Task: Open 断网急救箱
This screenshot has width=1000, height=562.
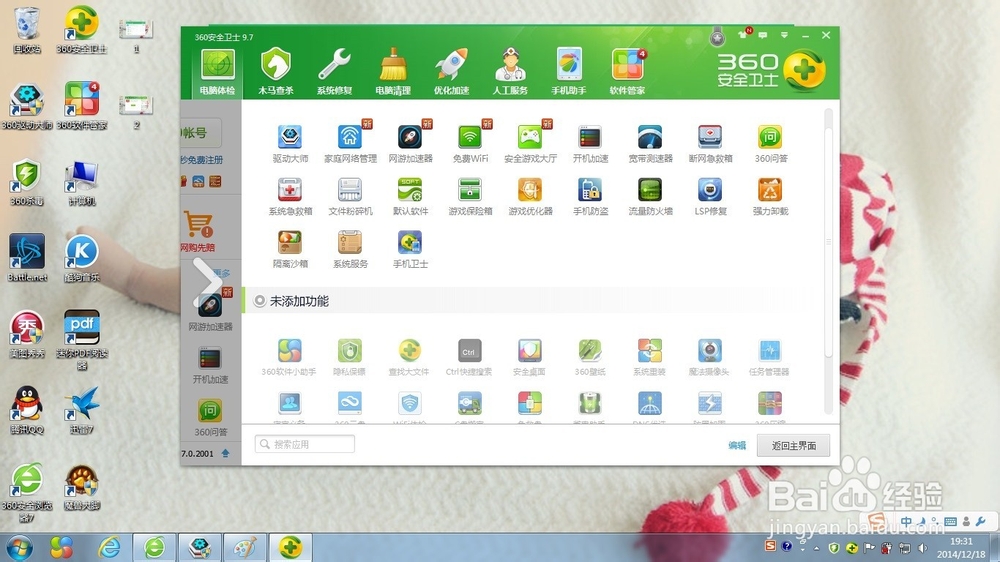Action: [710, 144]
